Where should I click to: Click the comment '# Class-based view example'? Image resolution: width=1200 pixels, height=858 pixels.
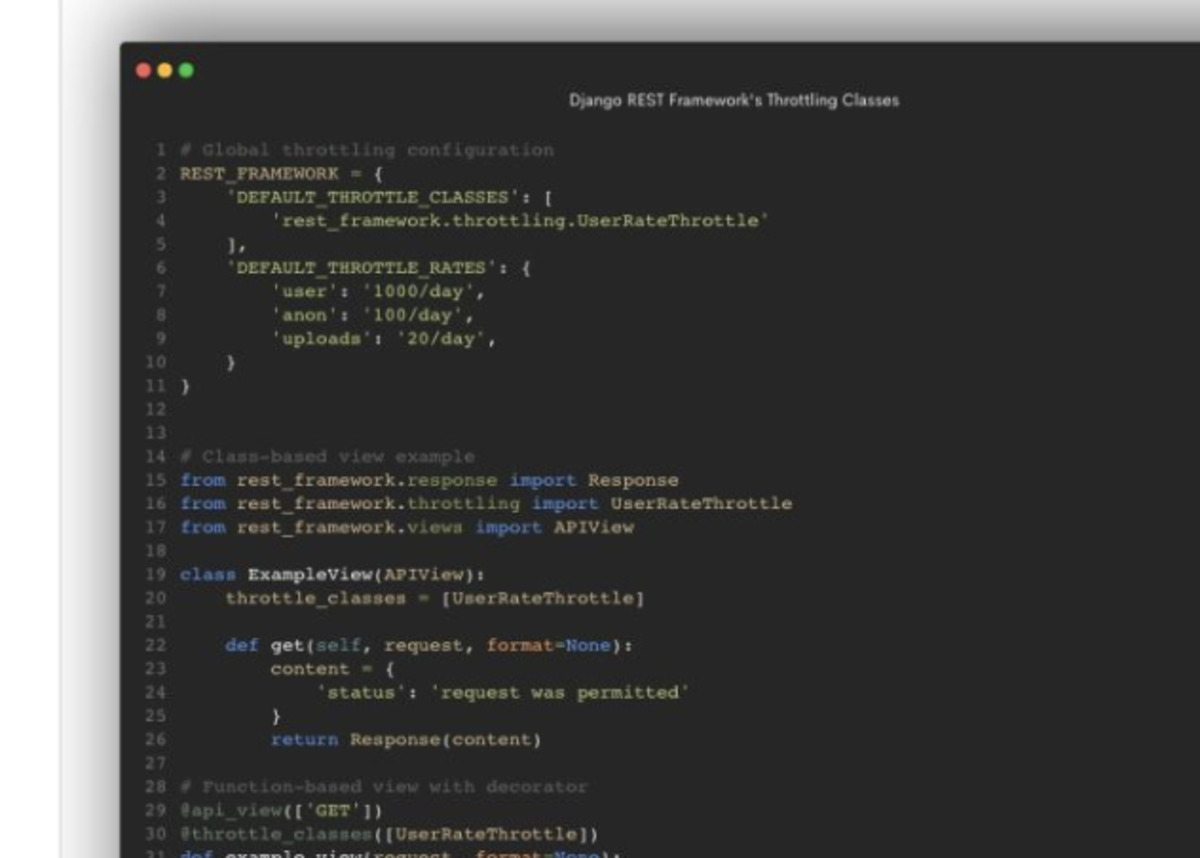click(328, 457)
